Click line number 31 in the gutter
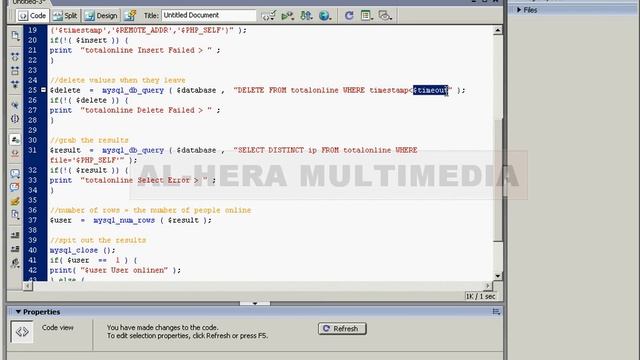Screen dimensions: 640x360 tap(33, 150)
